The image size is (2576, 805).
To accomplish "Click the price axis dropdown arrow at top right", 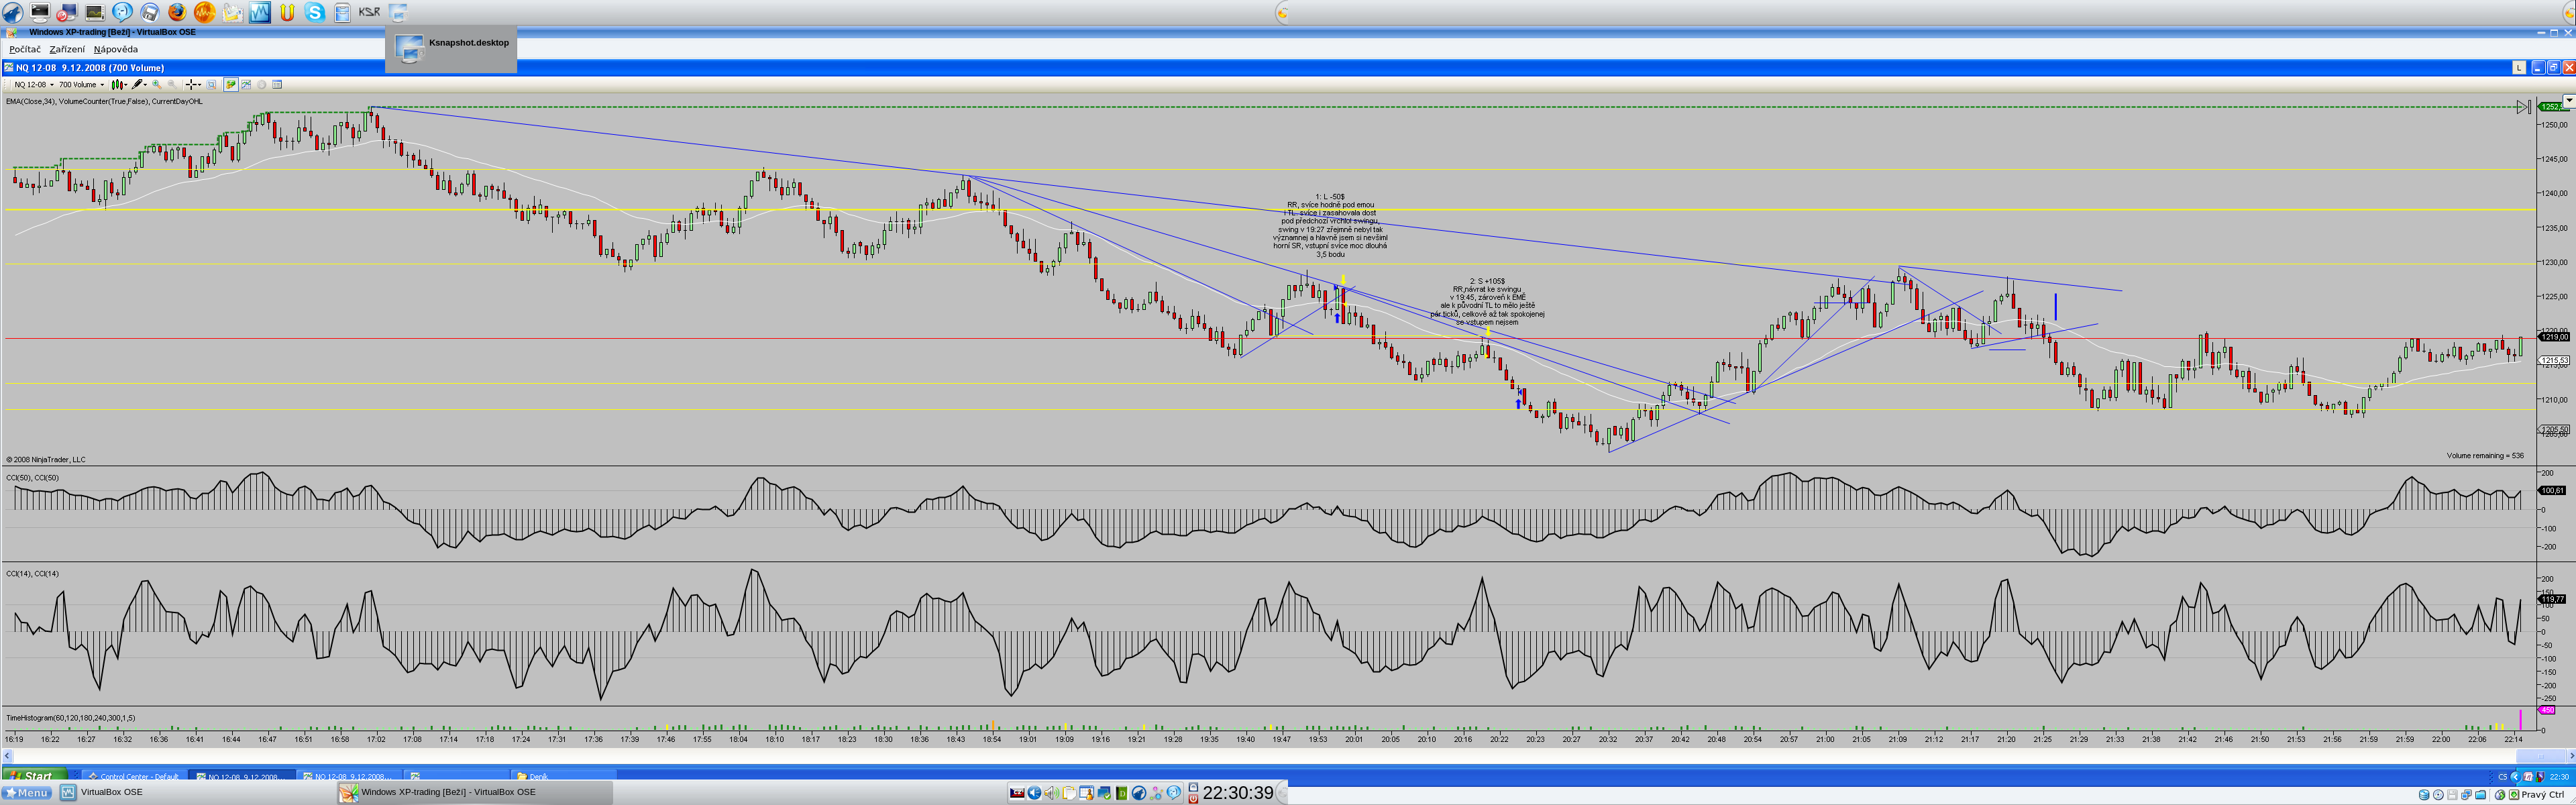I will pyautogui.click(x=2568, y=101).
